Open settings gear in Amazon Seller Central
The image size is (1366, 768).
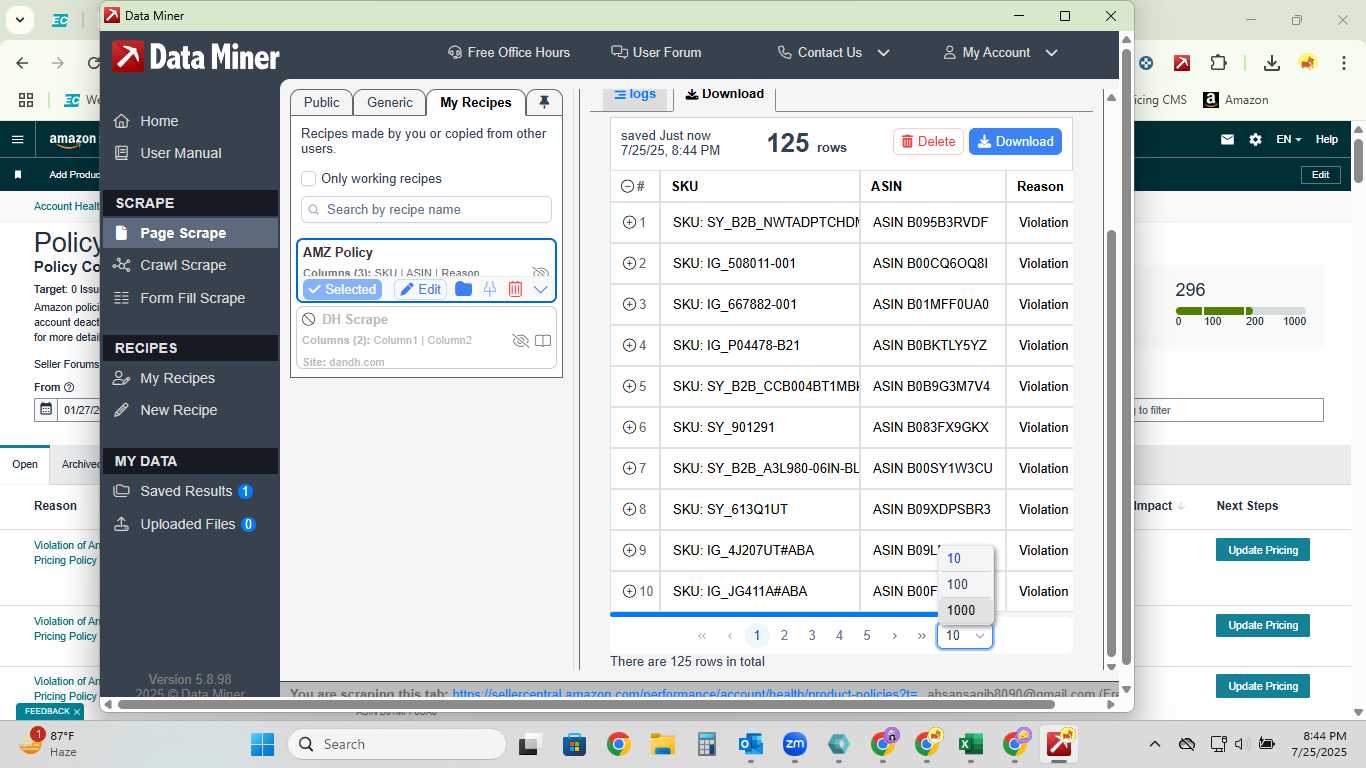pos(1255,140)
